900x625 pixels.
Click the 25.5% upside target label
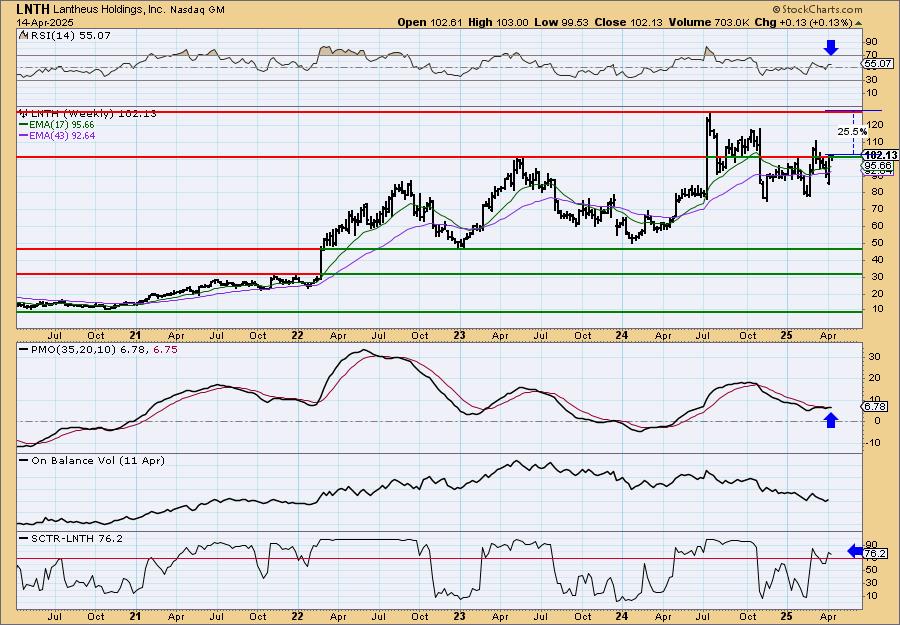click(x=852, y=131)
